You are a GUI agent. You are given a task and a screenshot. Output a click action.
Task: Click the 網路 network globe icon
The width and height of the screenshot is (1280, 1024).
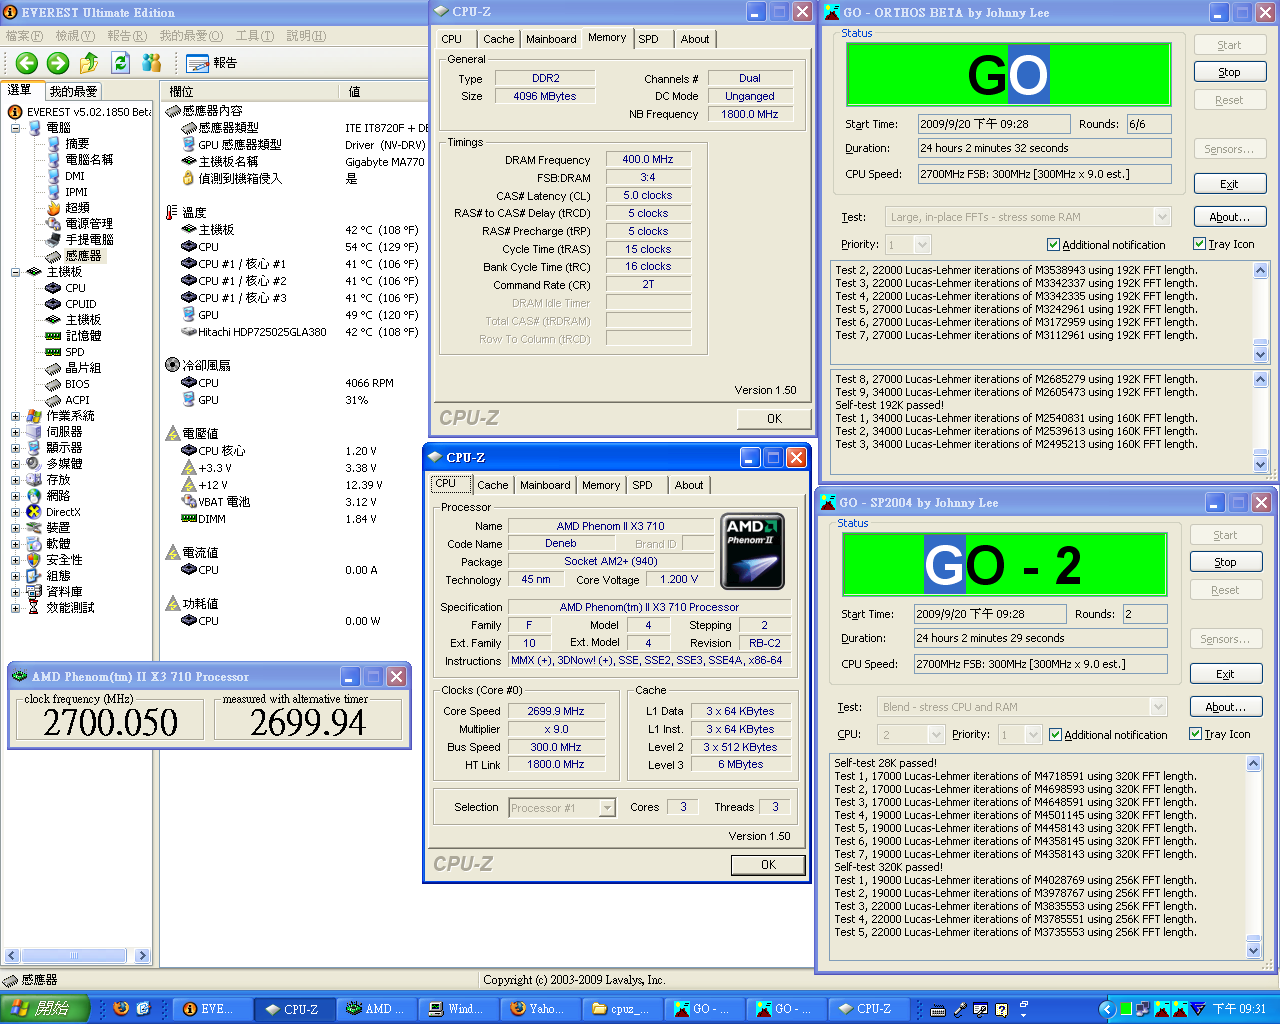34,496
